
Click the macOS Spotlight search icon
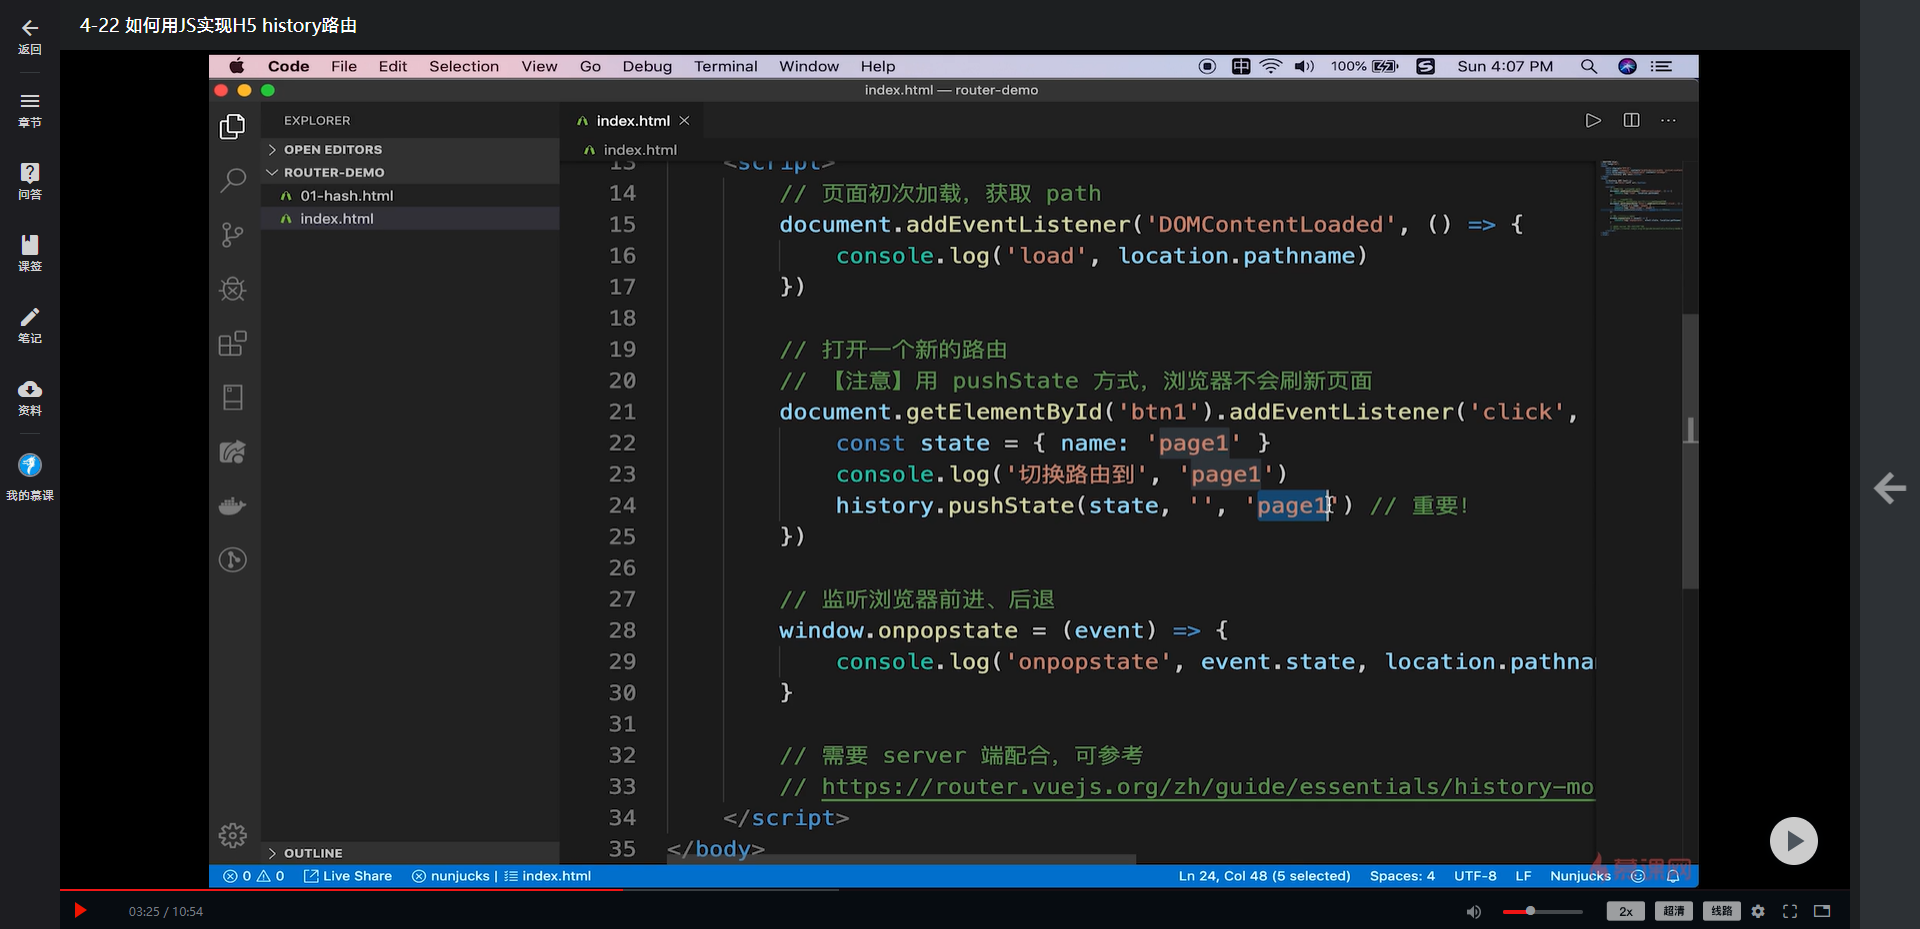(1588, 66)
